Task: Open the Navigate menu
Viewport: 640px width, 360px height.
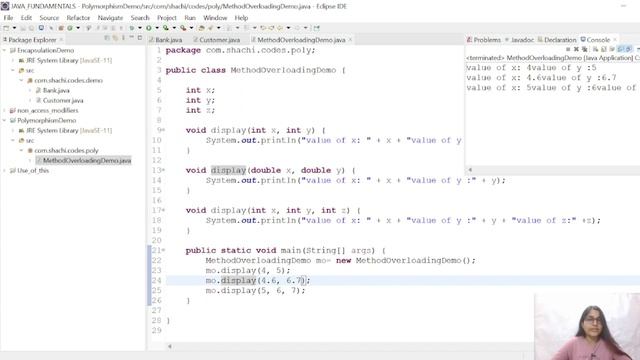Action: pos(110,18)
